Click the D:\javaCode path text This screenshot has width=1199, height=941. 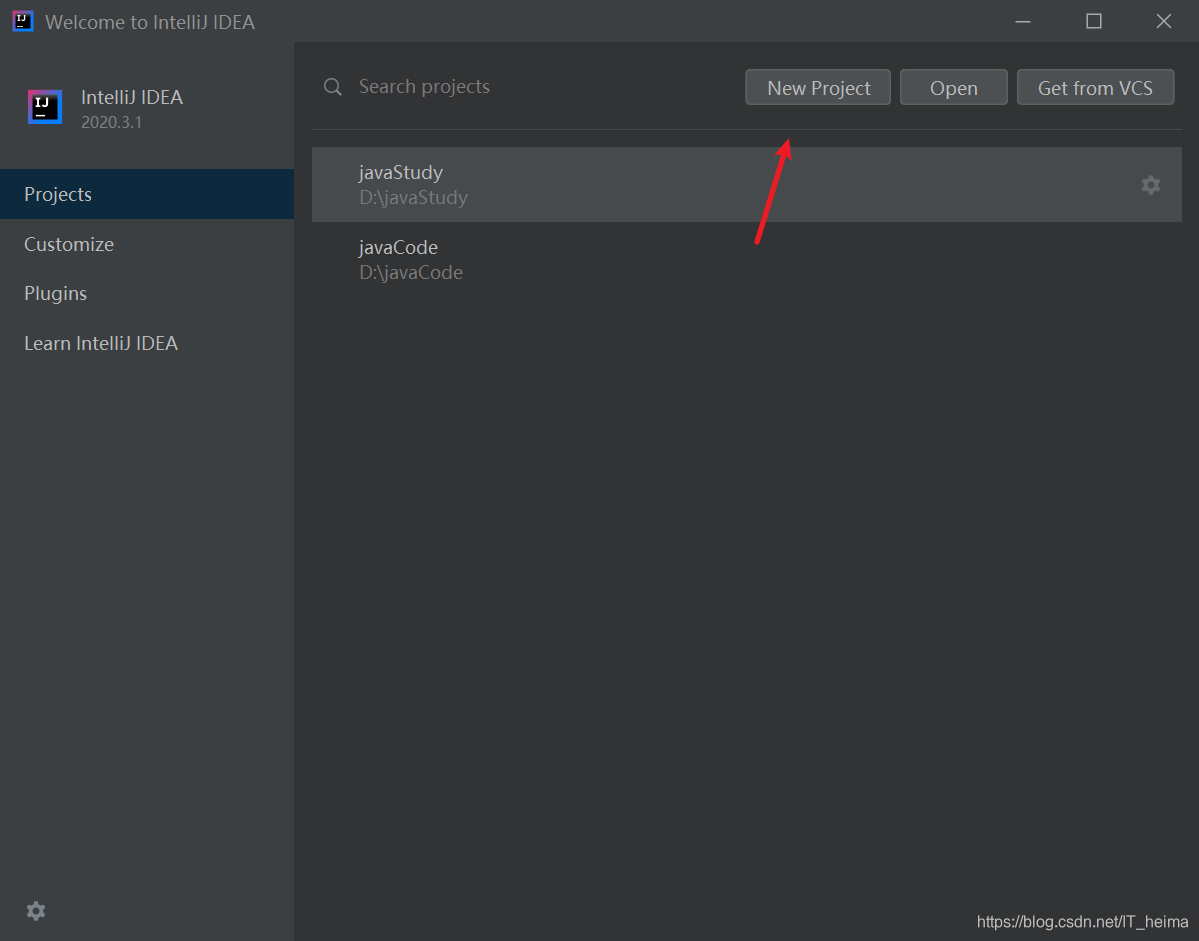click(411, 272)
